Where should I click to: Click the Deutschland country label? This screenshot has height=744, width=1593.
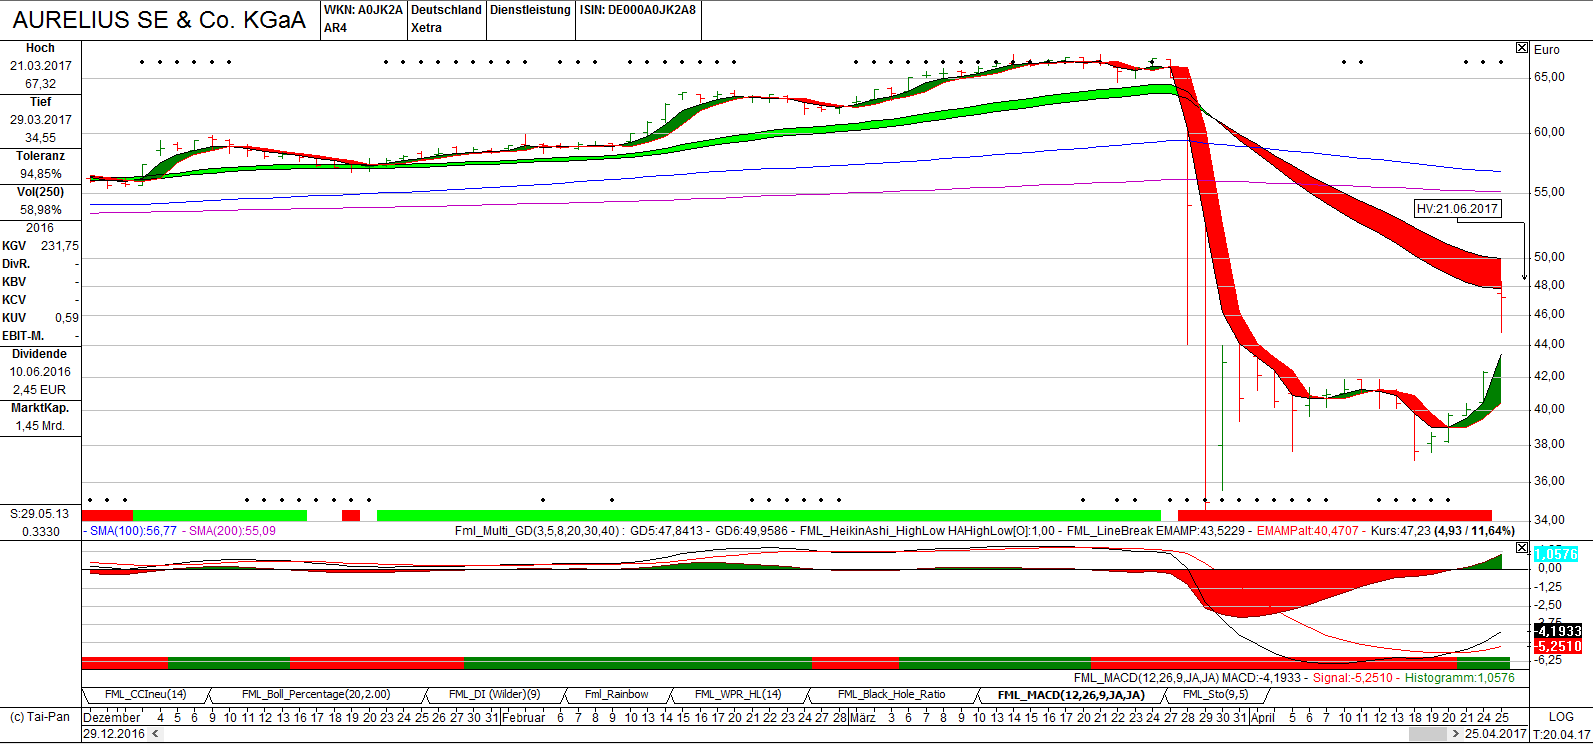(447, 10)
